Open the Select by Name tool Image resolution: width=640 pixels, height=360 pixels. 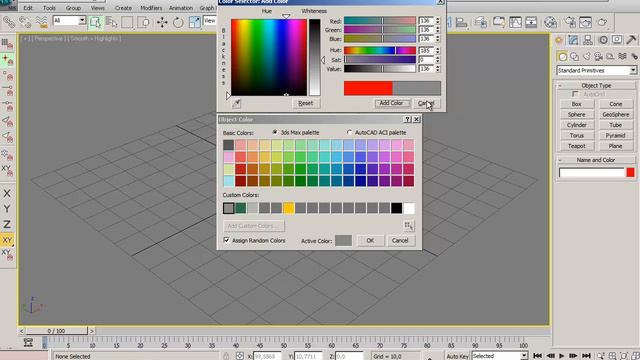click(x=111, y=22)
